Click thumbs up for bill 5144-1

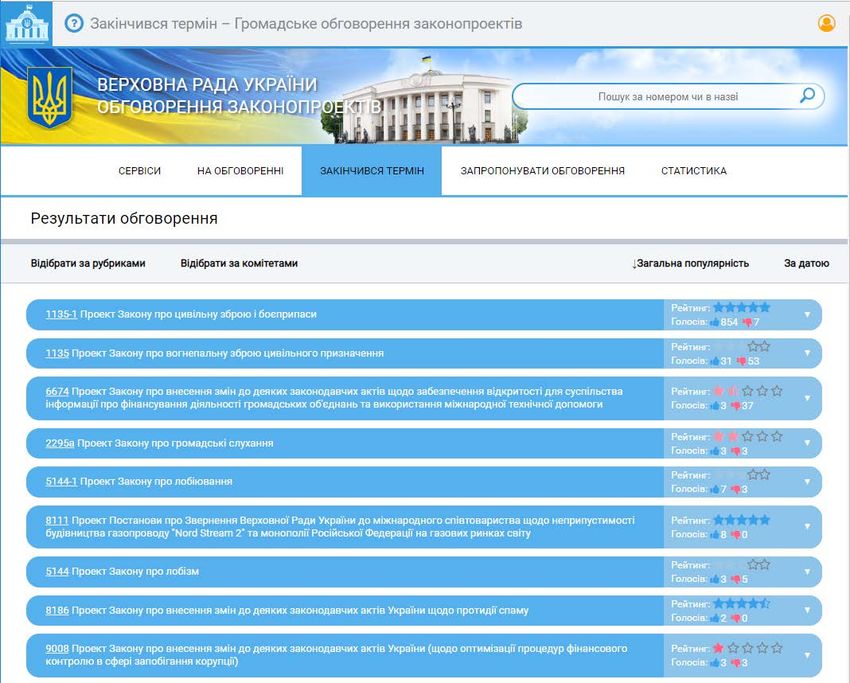point(714,489)
